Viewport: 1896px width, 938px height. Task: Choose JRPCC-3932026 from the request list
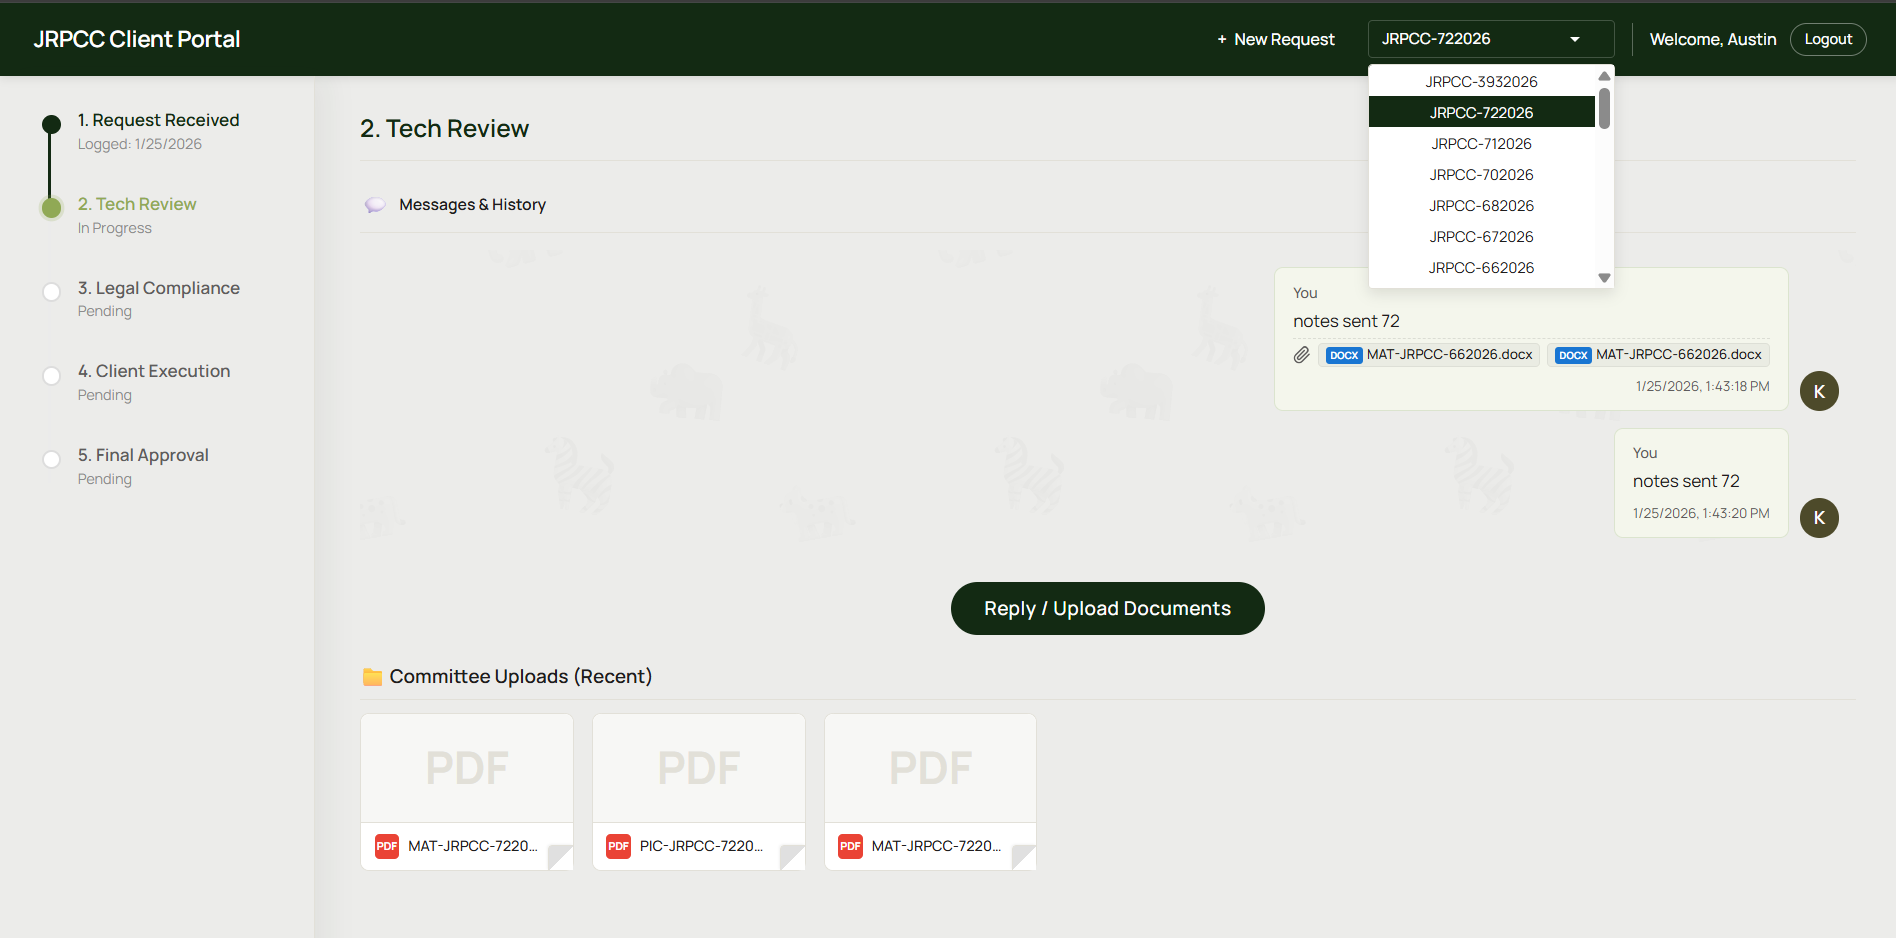(x=1481, y=82)
